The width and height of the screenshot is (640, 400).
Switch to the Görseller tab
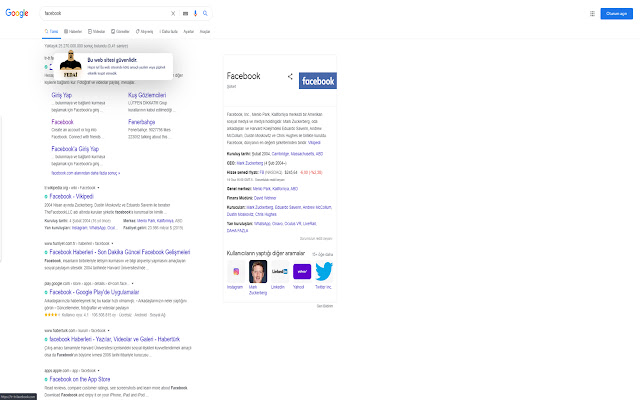pos(120,31)
